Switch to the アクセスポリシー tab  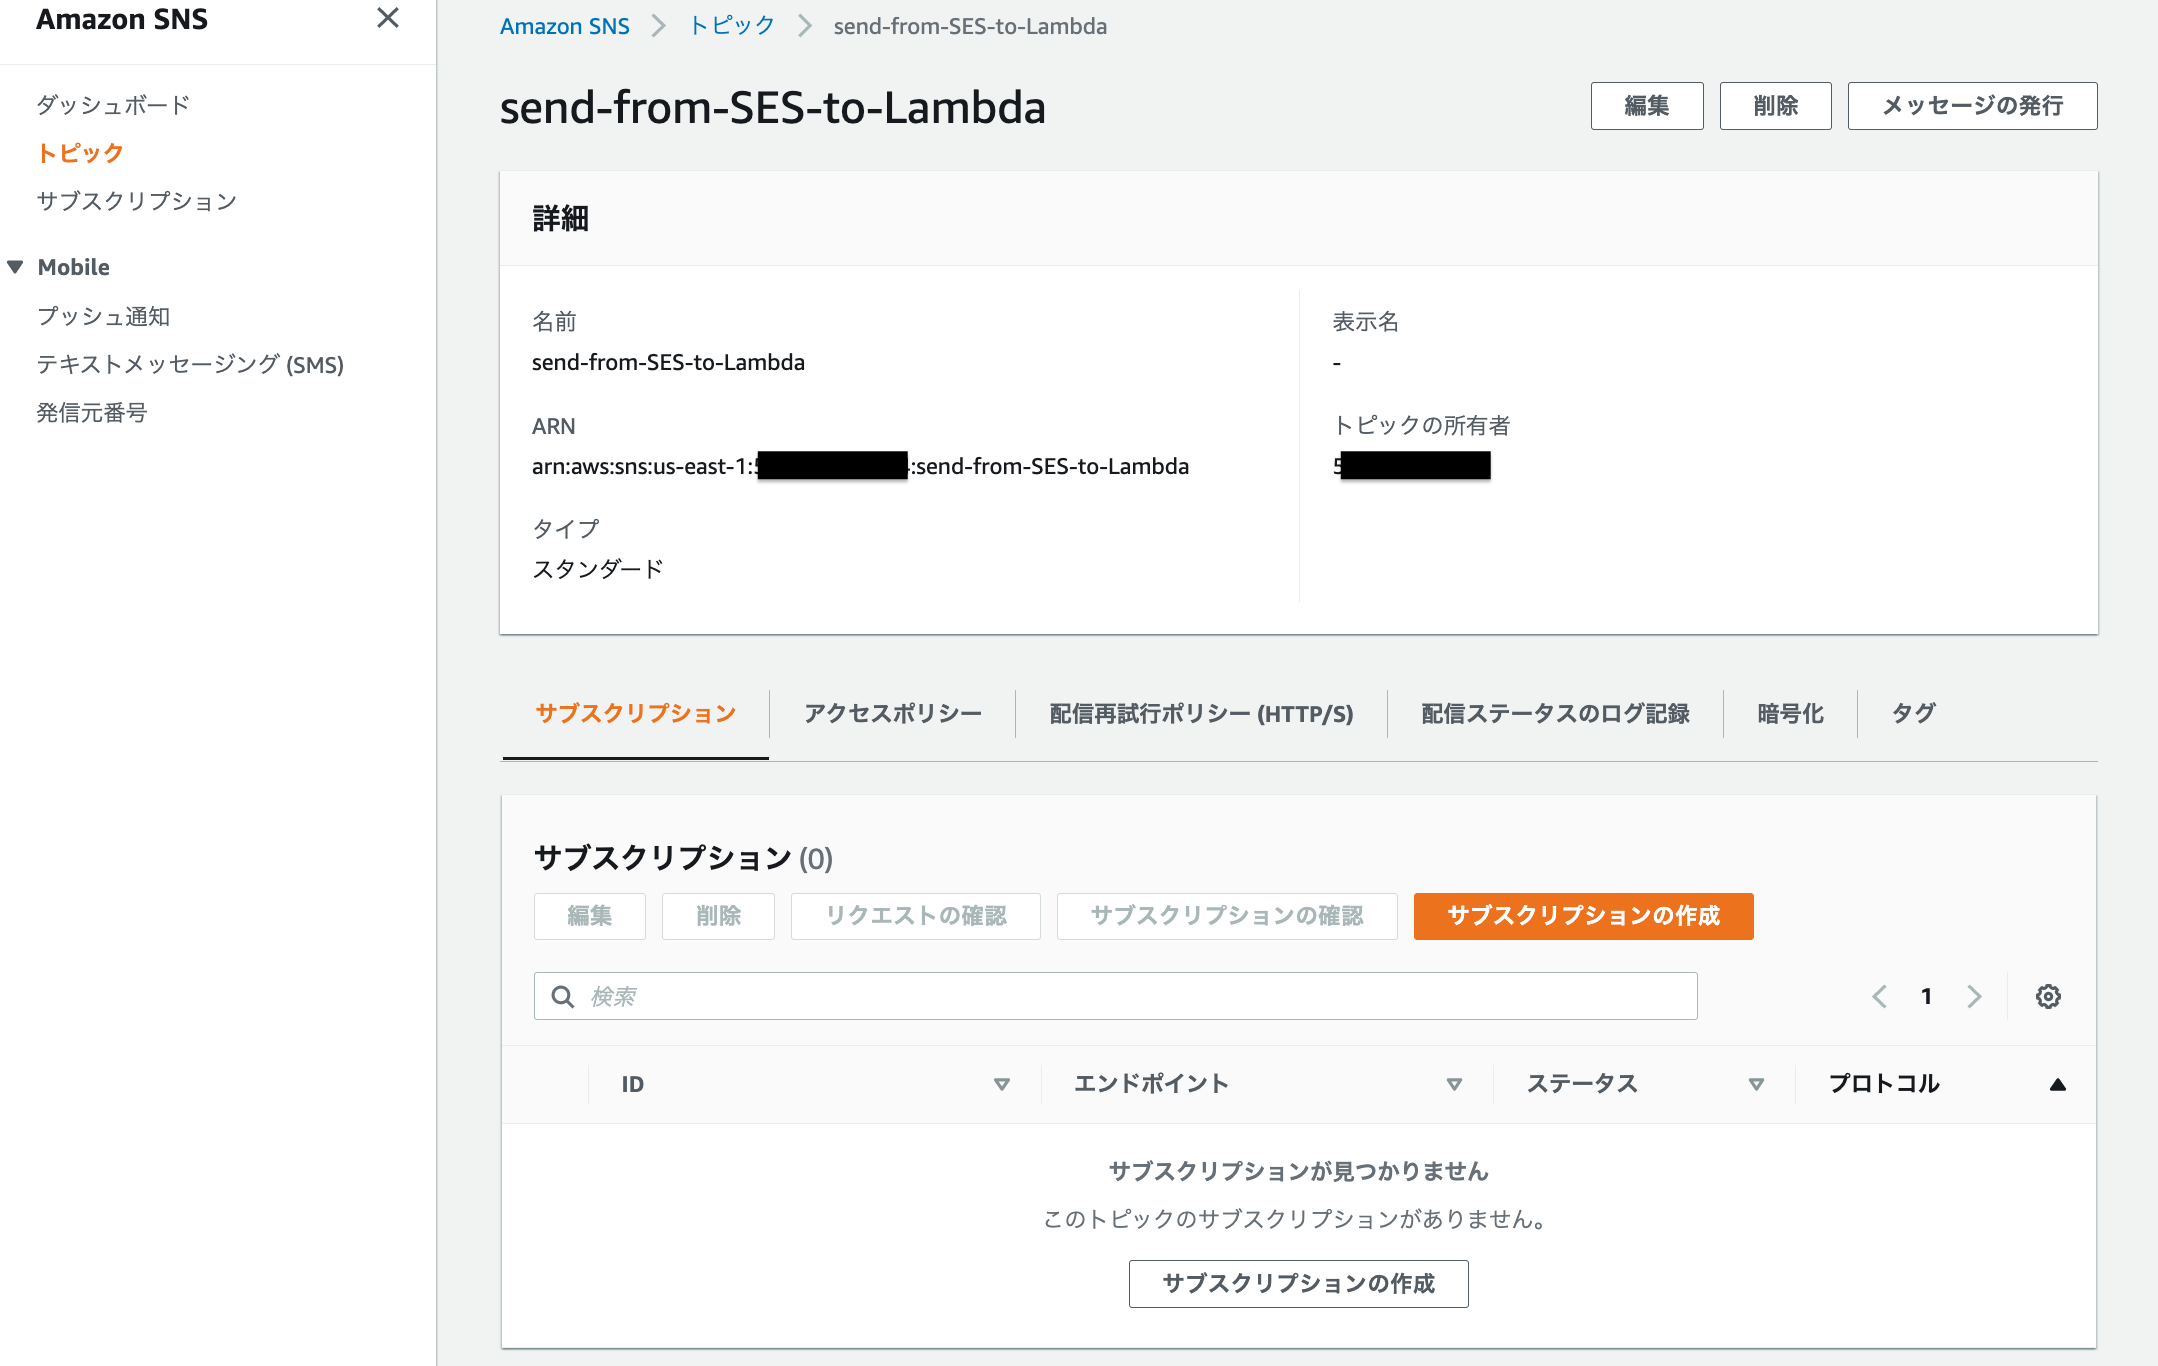(893, 713)
